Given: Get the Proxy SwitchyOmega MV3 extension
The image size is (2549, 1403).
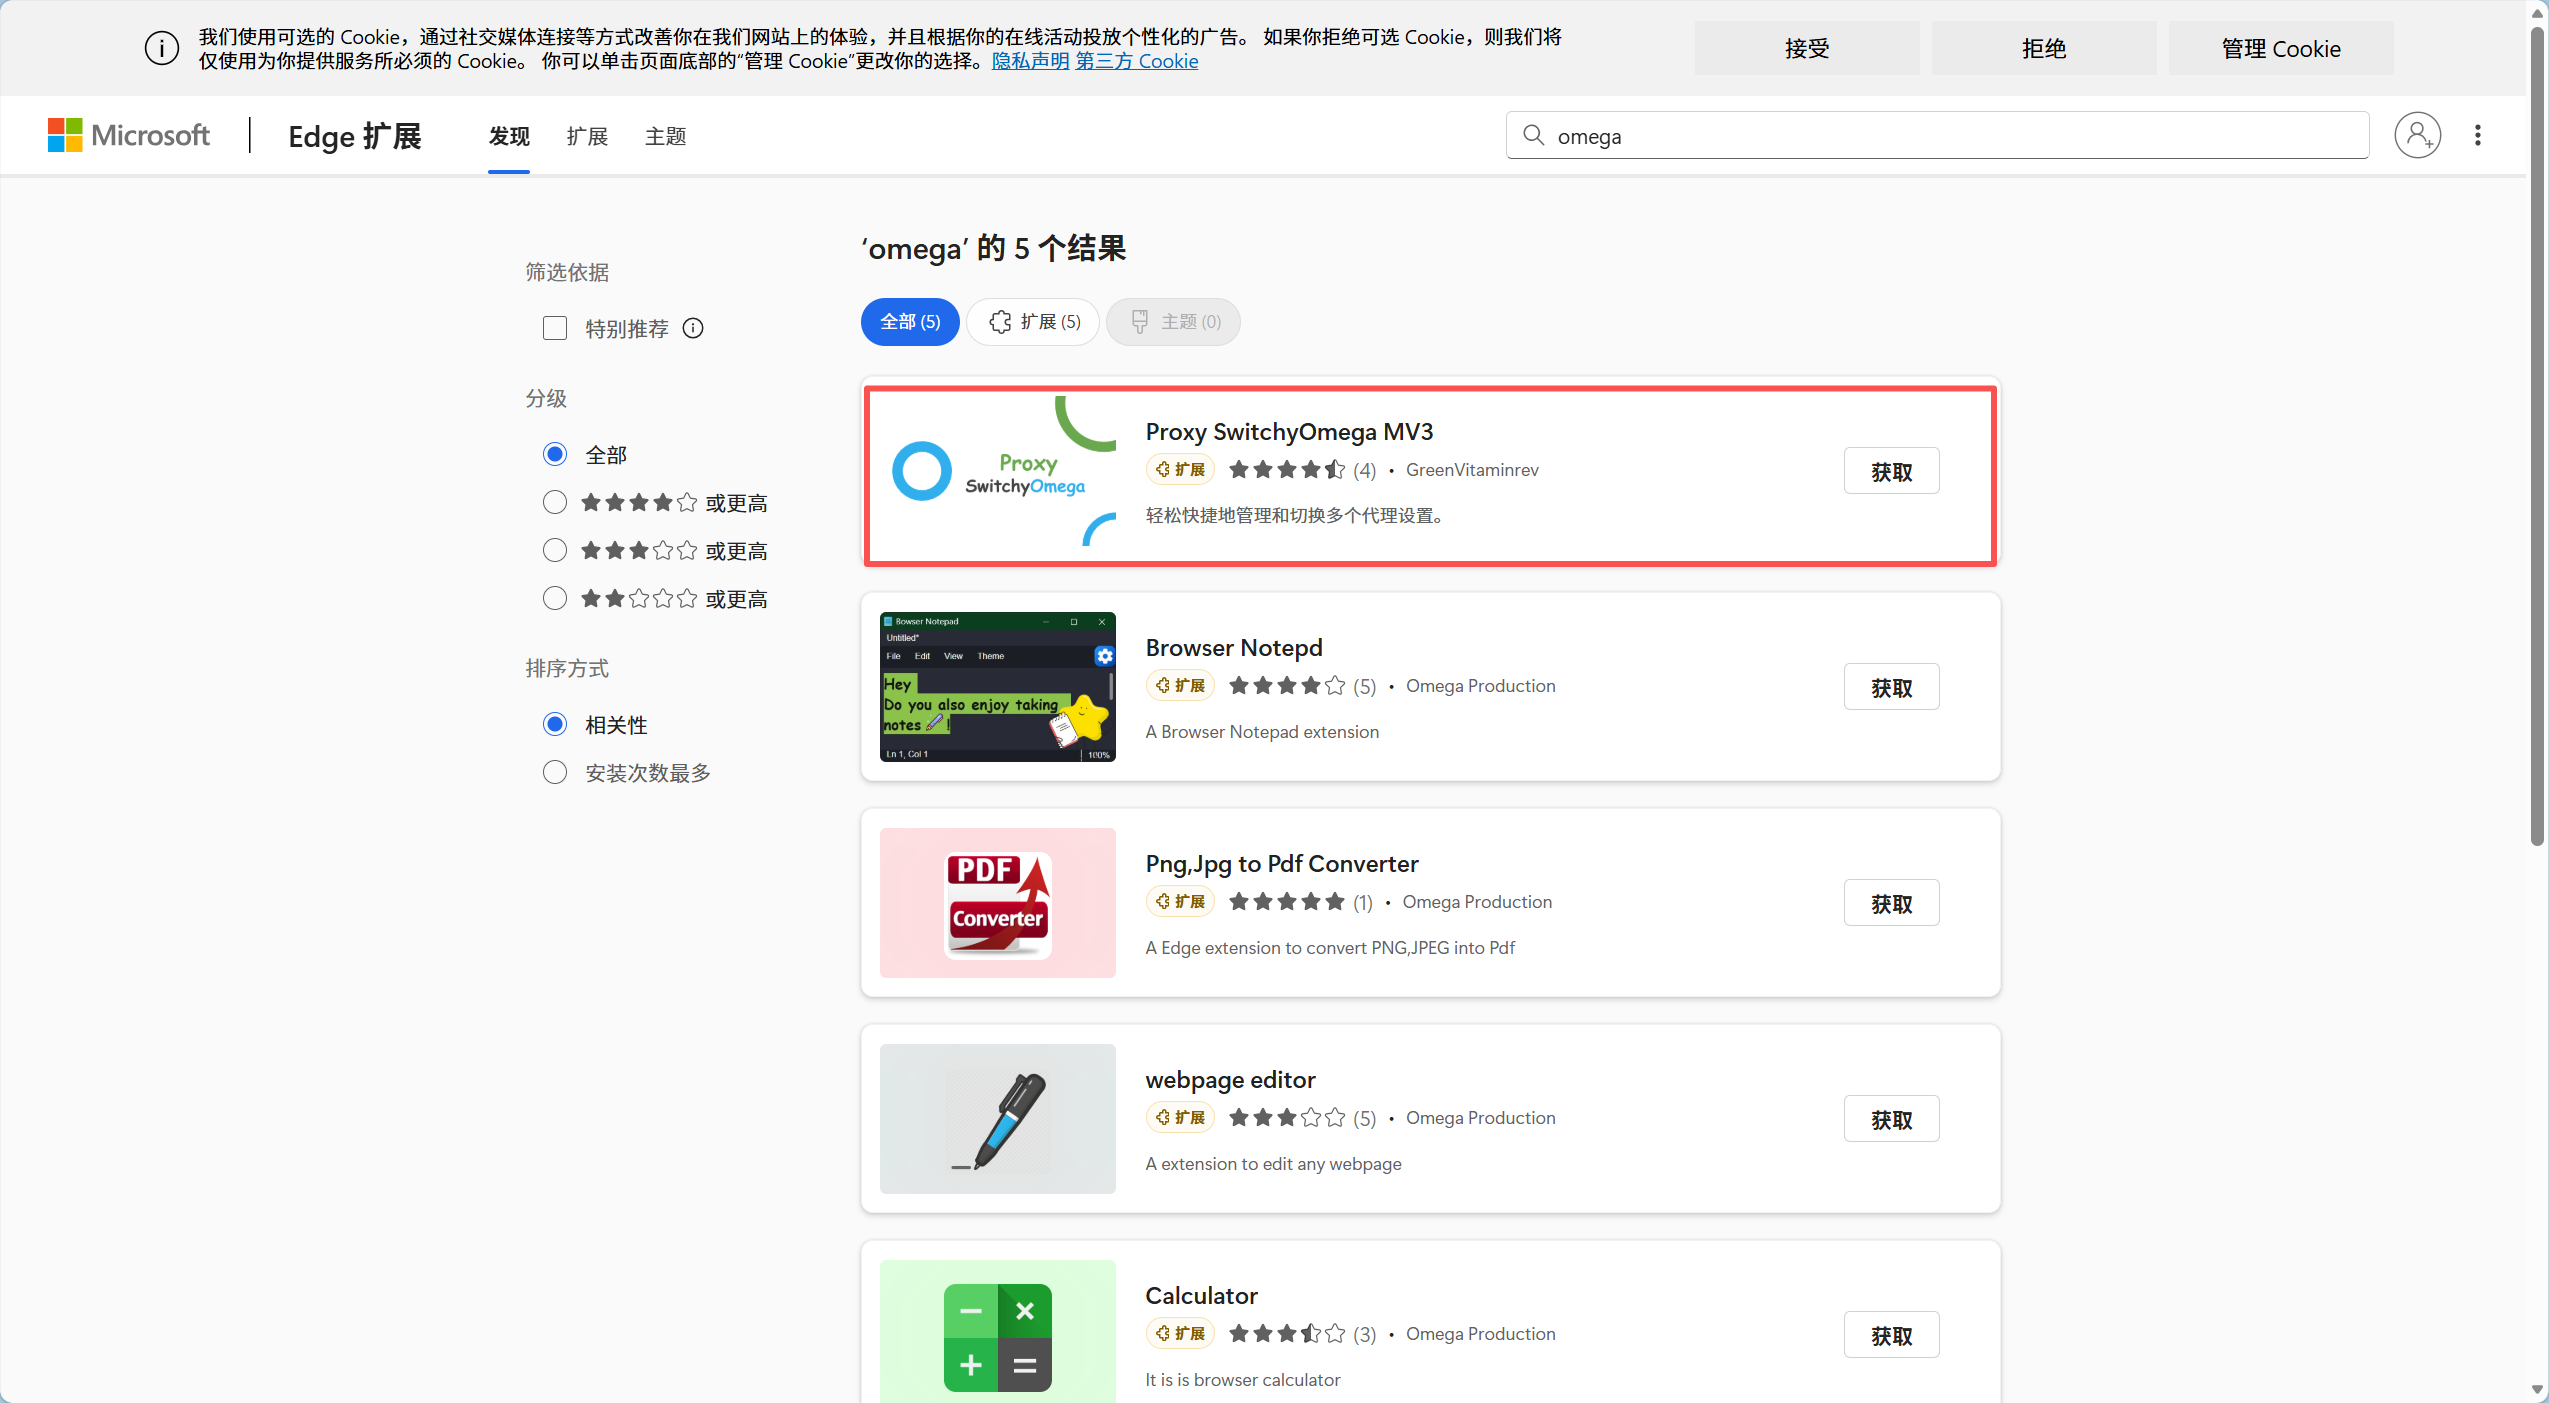Looking at the screenshot, I should click(x=1891, y=471).
